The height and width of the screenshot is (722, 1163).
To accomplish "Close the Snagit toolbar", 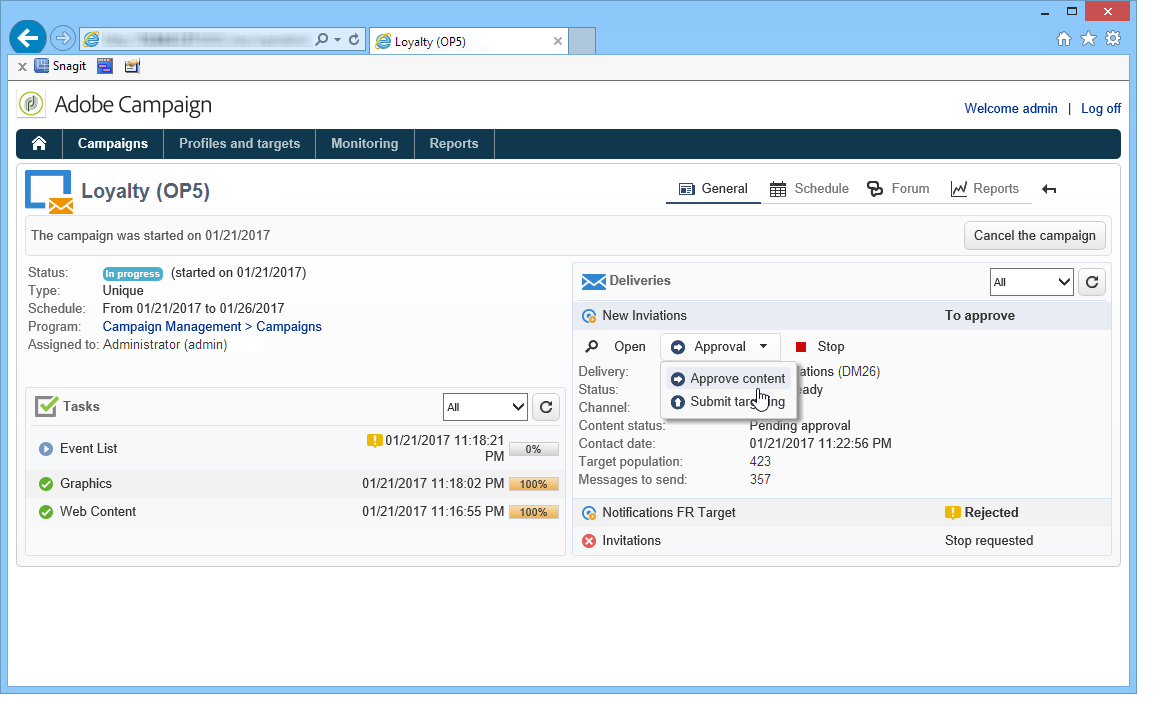I will [22, 67].
